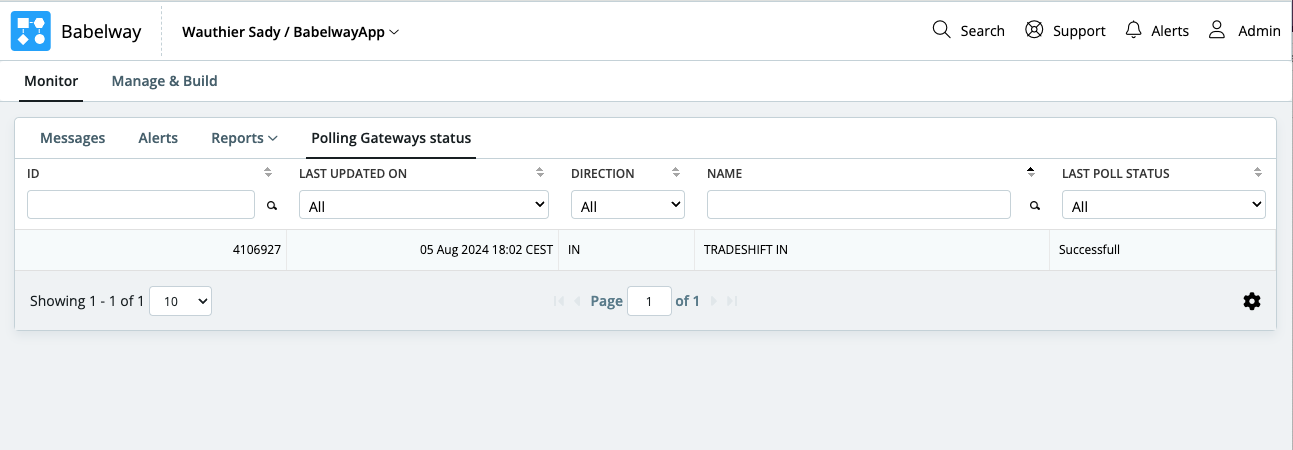Click the TRADESHIFT IN gateway row

click(x=745, y=250)
